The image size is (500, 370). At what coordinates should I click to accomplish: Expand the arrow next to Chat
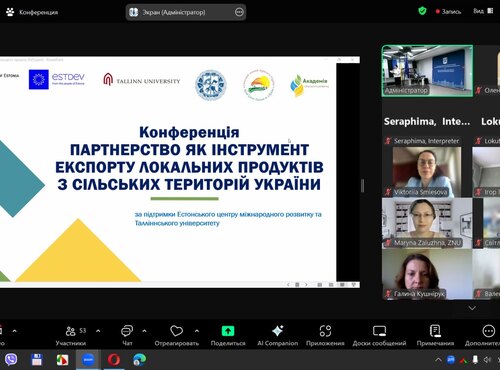(x=144, y=331)
